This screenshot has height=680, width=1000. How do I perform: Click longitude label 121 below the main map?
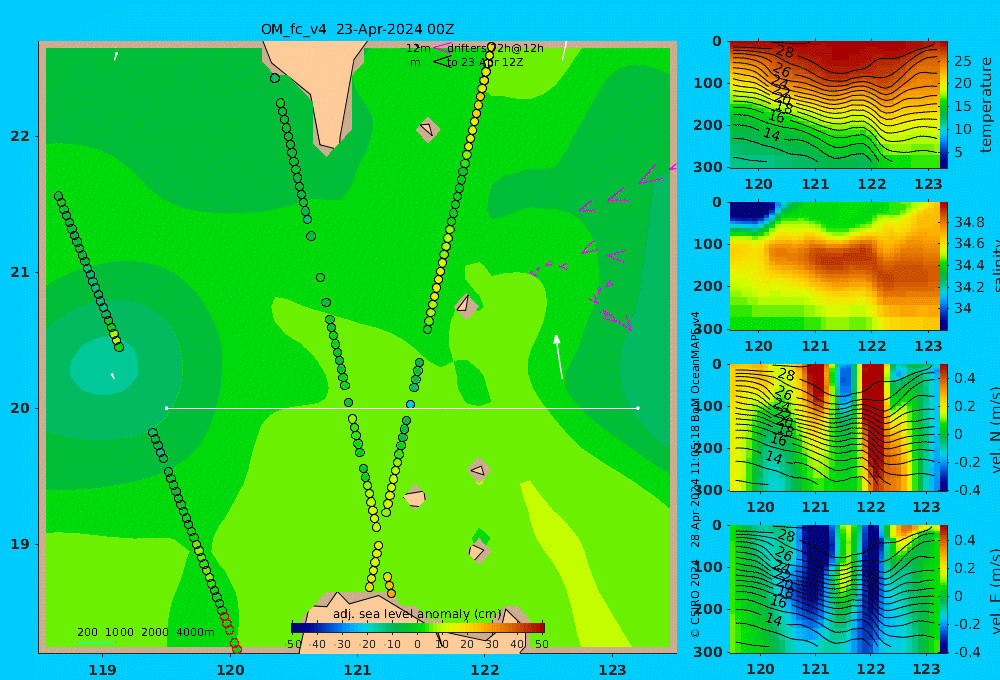(x=357, y=670)
